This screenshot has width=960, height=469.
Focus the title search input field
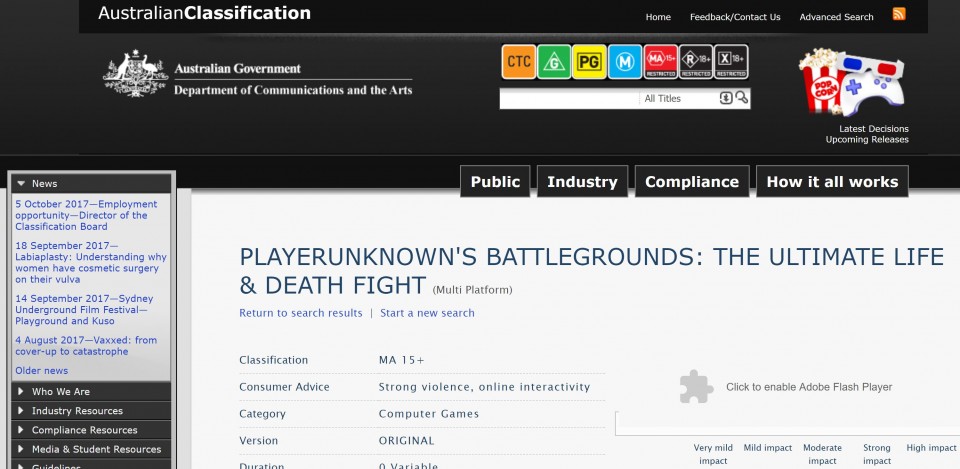point(569,99)
